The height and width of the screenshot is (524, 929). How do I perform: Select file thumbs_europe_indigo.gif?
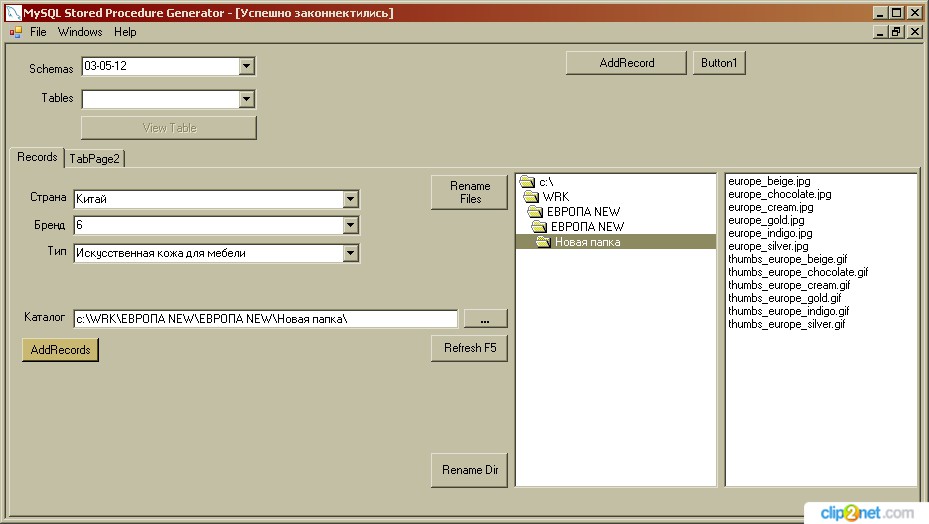click(789, 311)
